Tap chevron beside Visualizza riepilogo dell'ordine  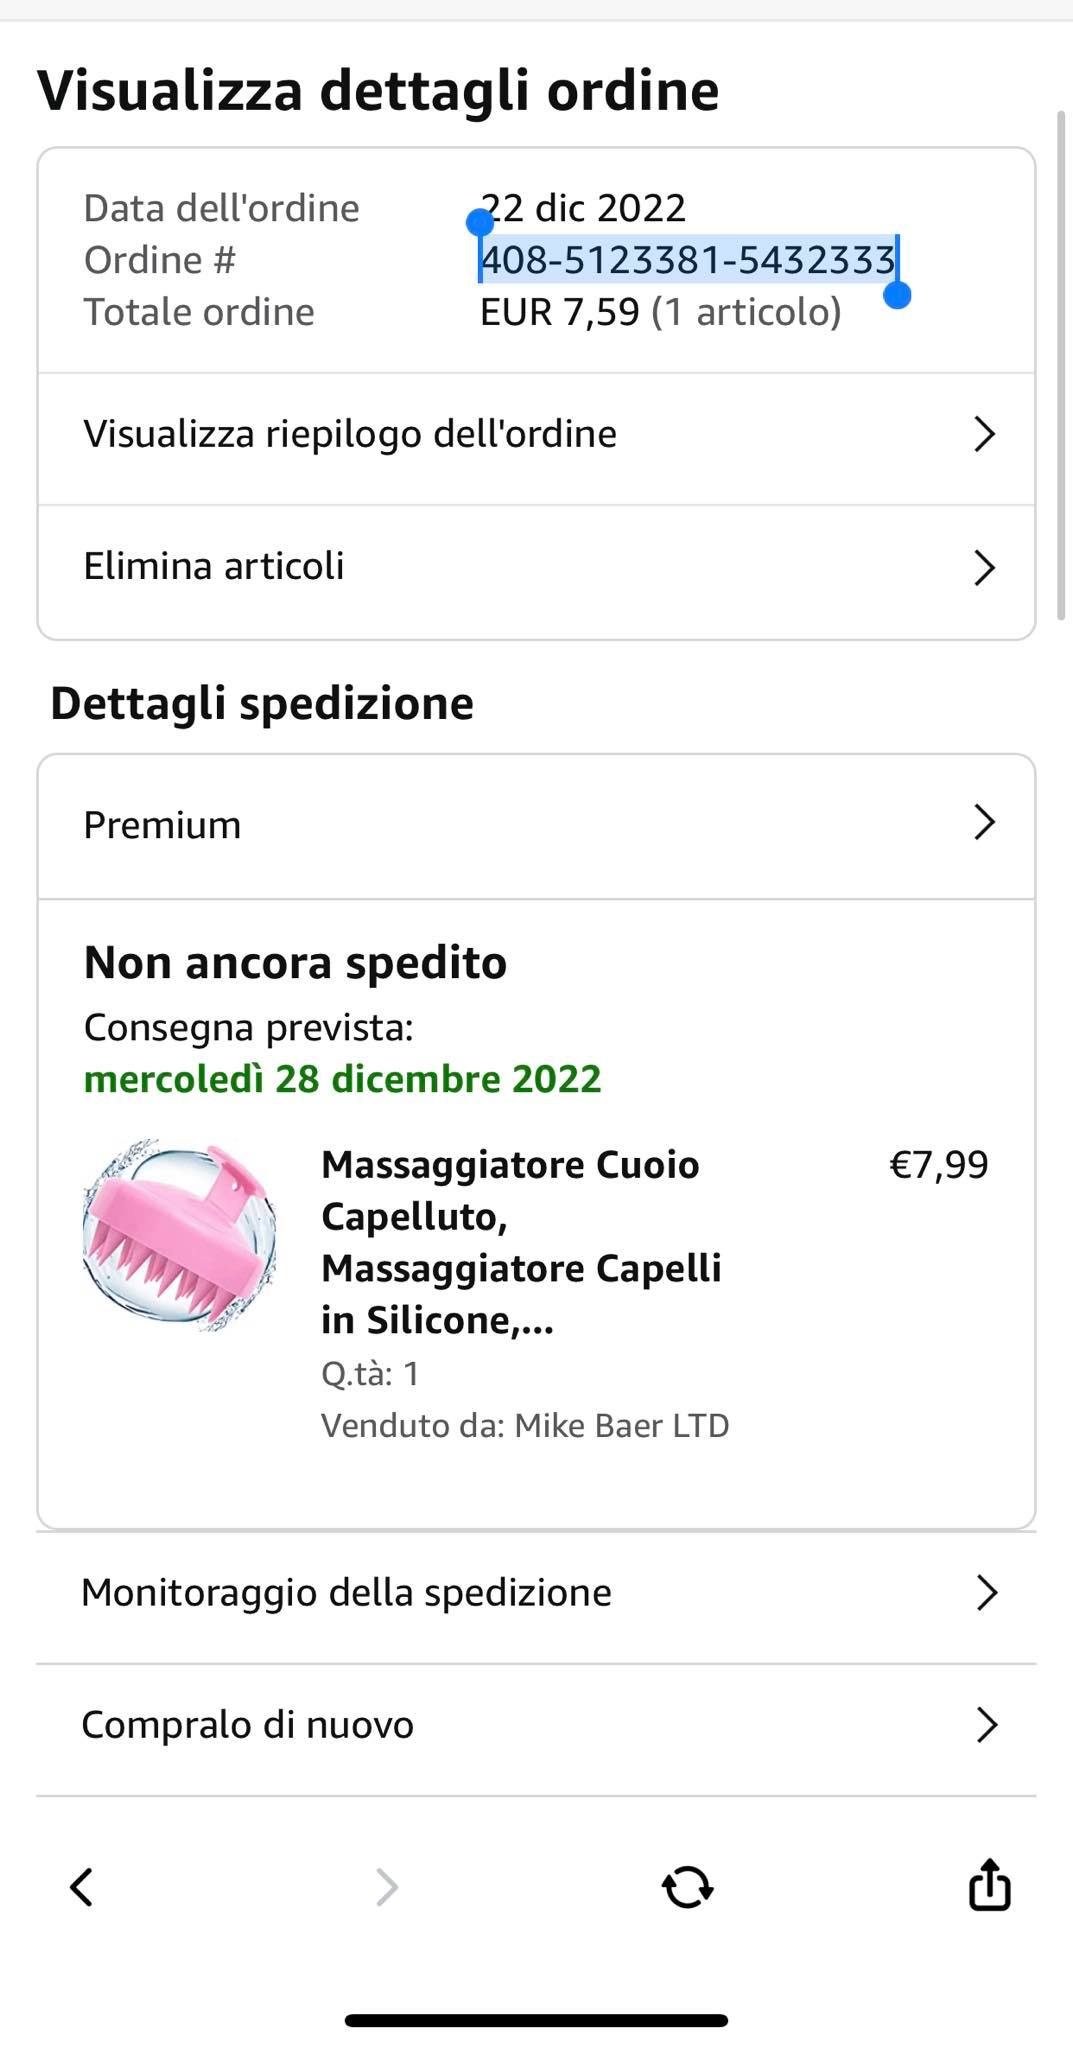point(985,434)
